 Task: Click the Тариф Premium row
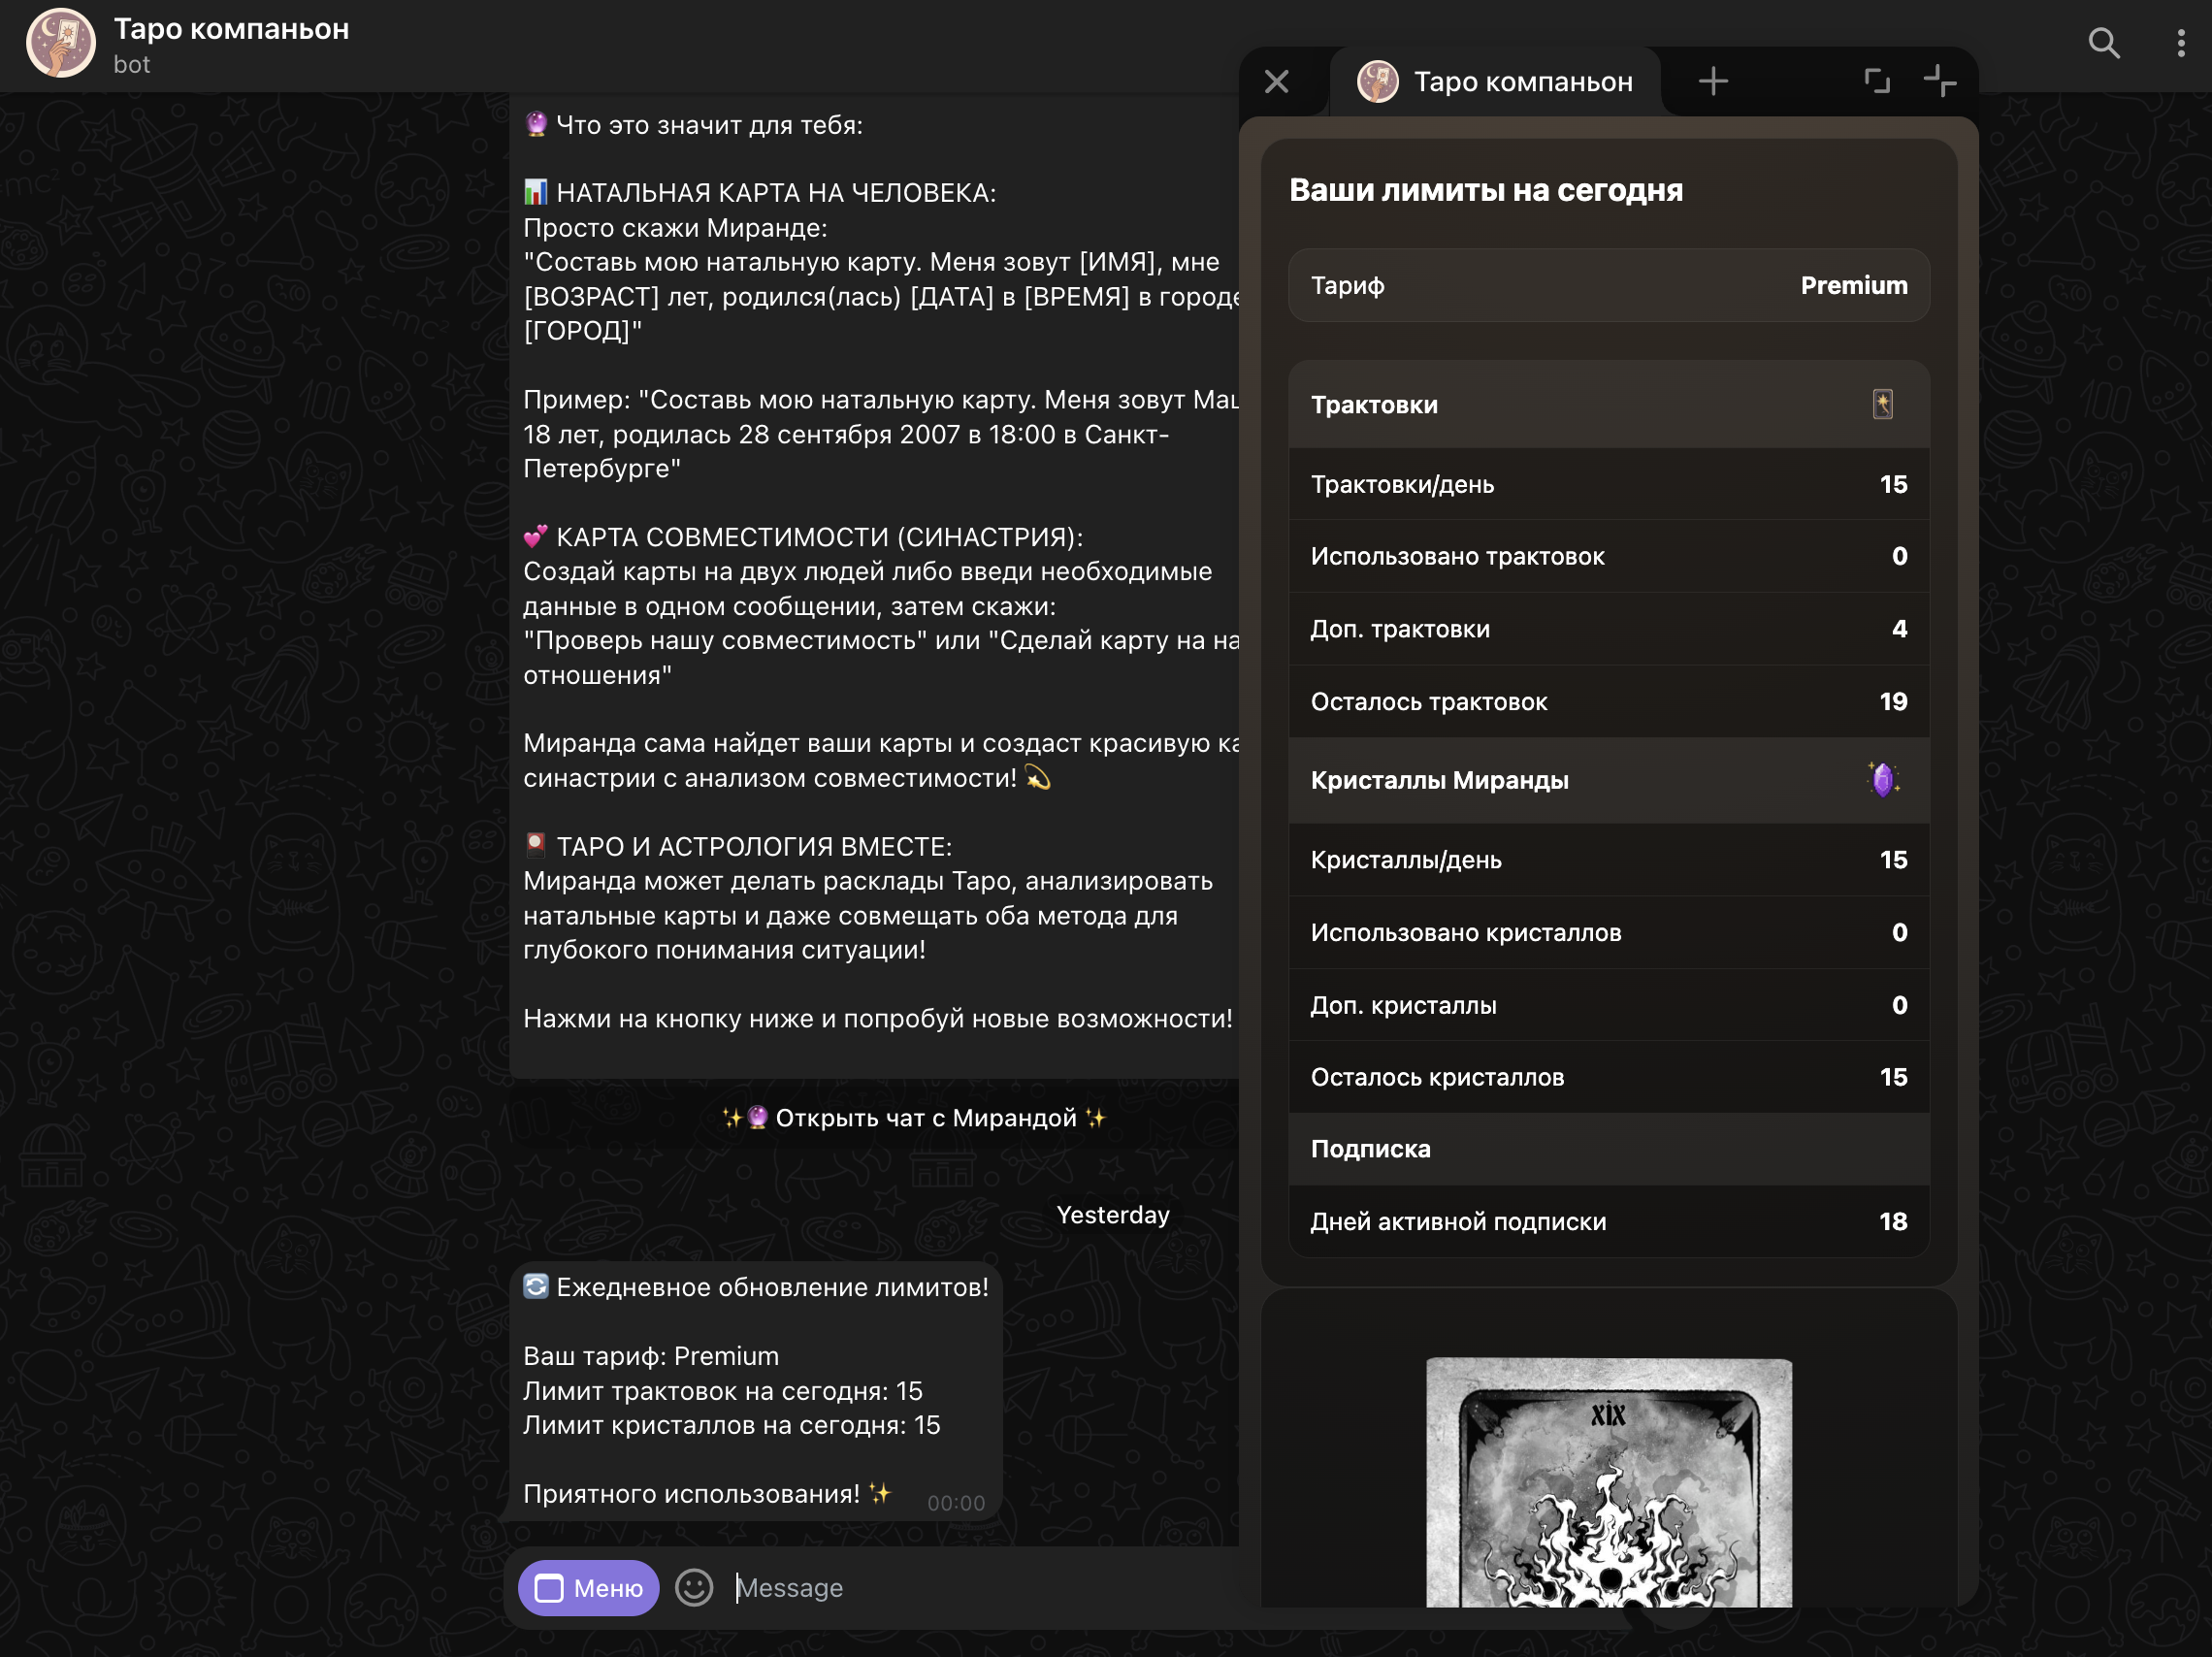tap(1608, 285)
